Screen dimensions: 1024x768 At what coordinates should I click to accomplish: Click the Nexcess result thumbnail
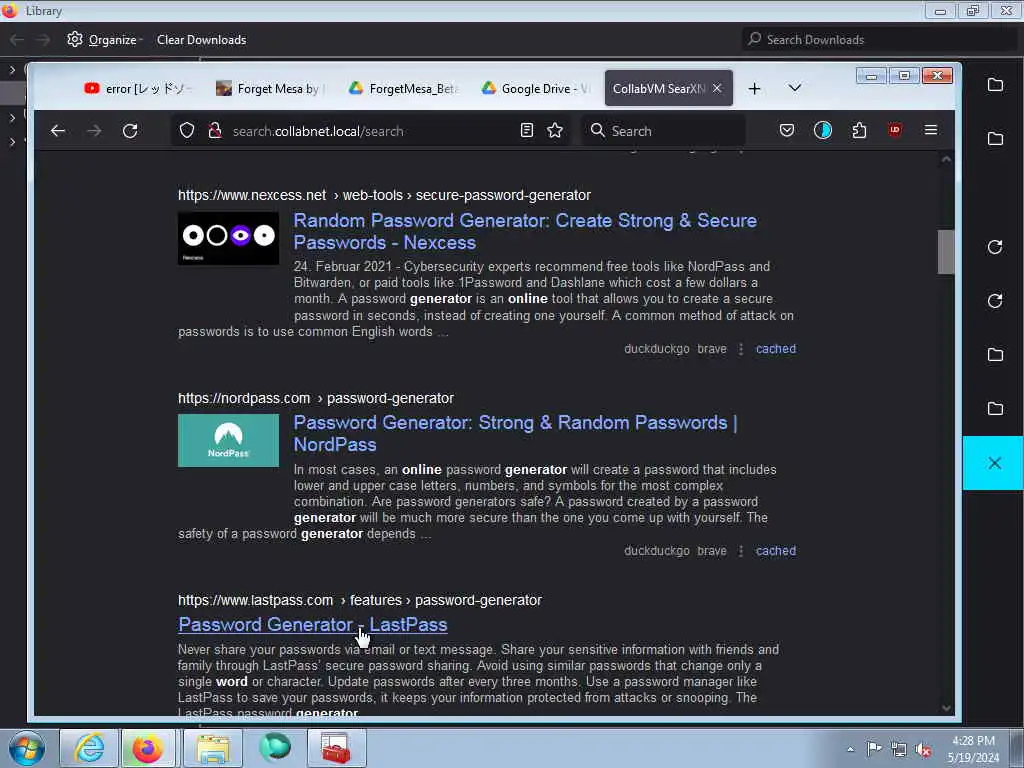tap(228, 238)
